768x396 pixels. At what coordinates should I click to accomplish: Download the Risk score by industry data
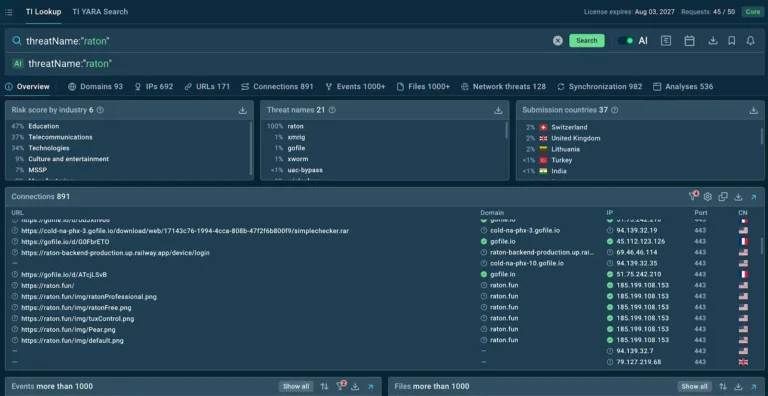tap(242, 110)
